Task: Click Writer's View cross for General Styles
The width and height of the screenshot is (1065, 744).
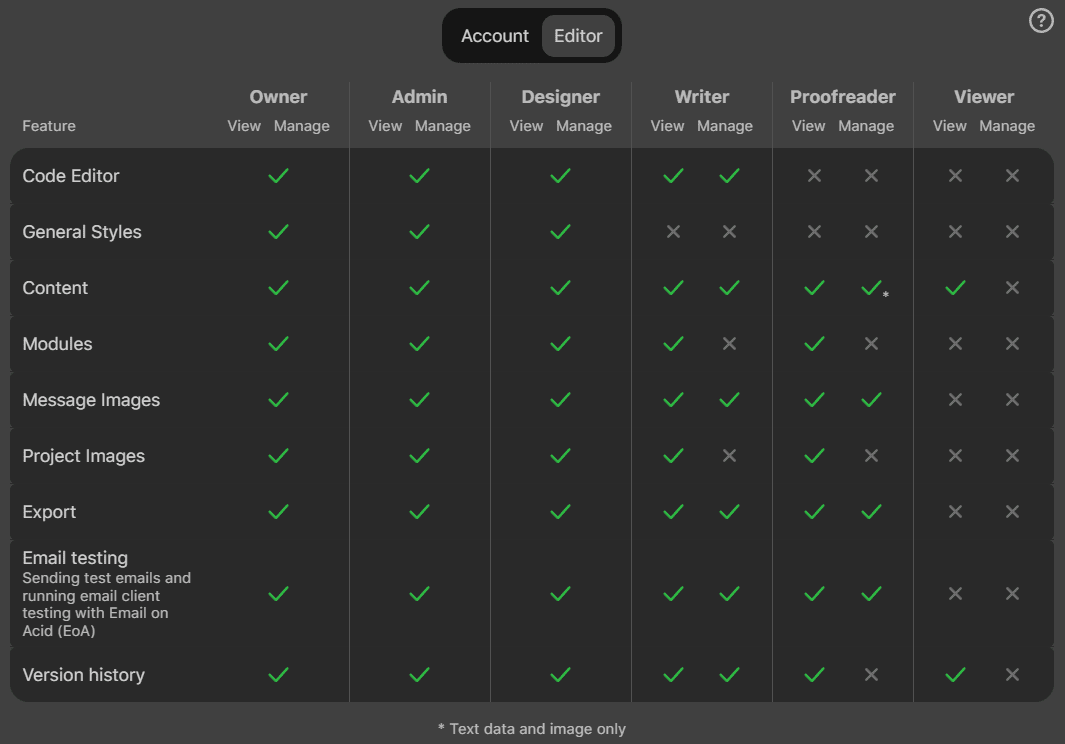Action: coord(673,232)
